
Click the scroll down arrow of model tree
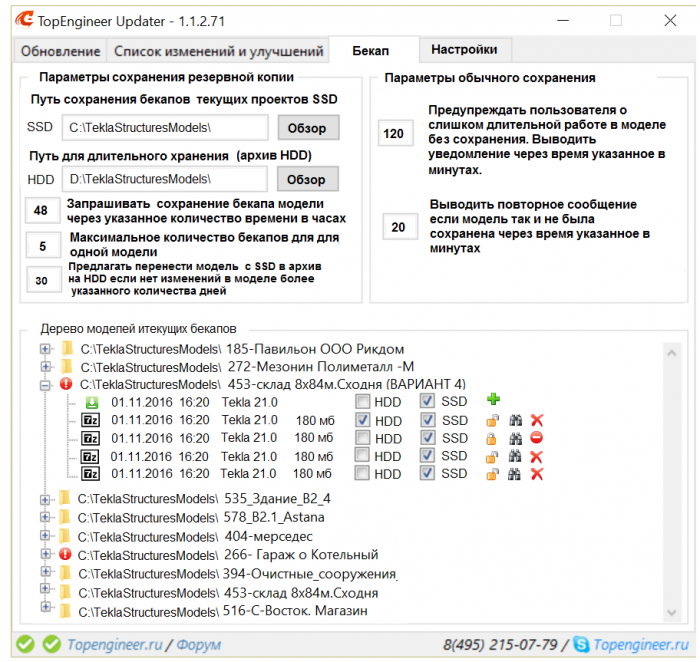pyautogui.click(x=672, y=612)
